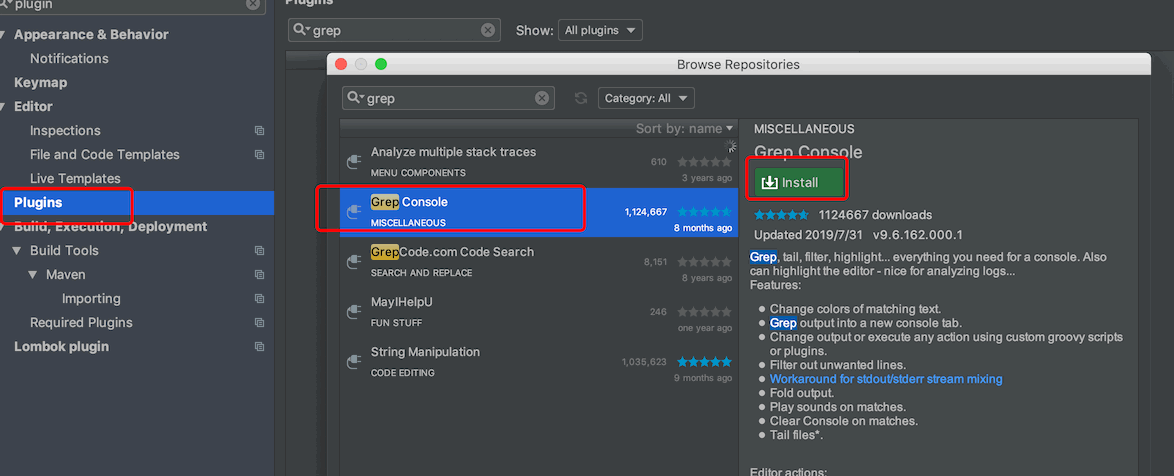
Task: Open the Sort by: name dropdown
Action: point(684,129)
